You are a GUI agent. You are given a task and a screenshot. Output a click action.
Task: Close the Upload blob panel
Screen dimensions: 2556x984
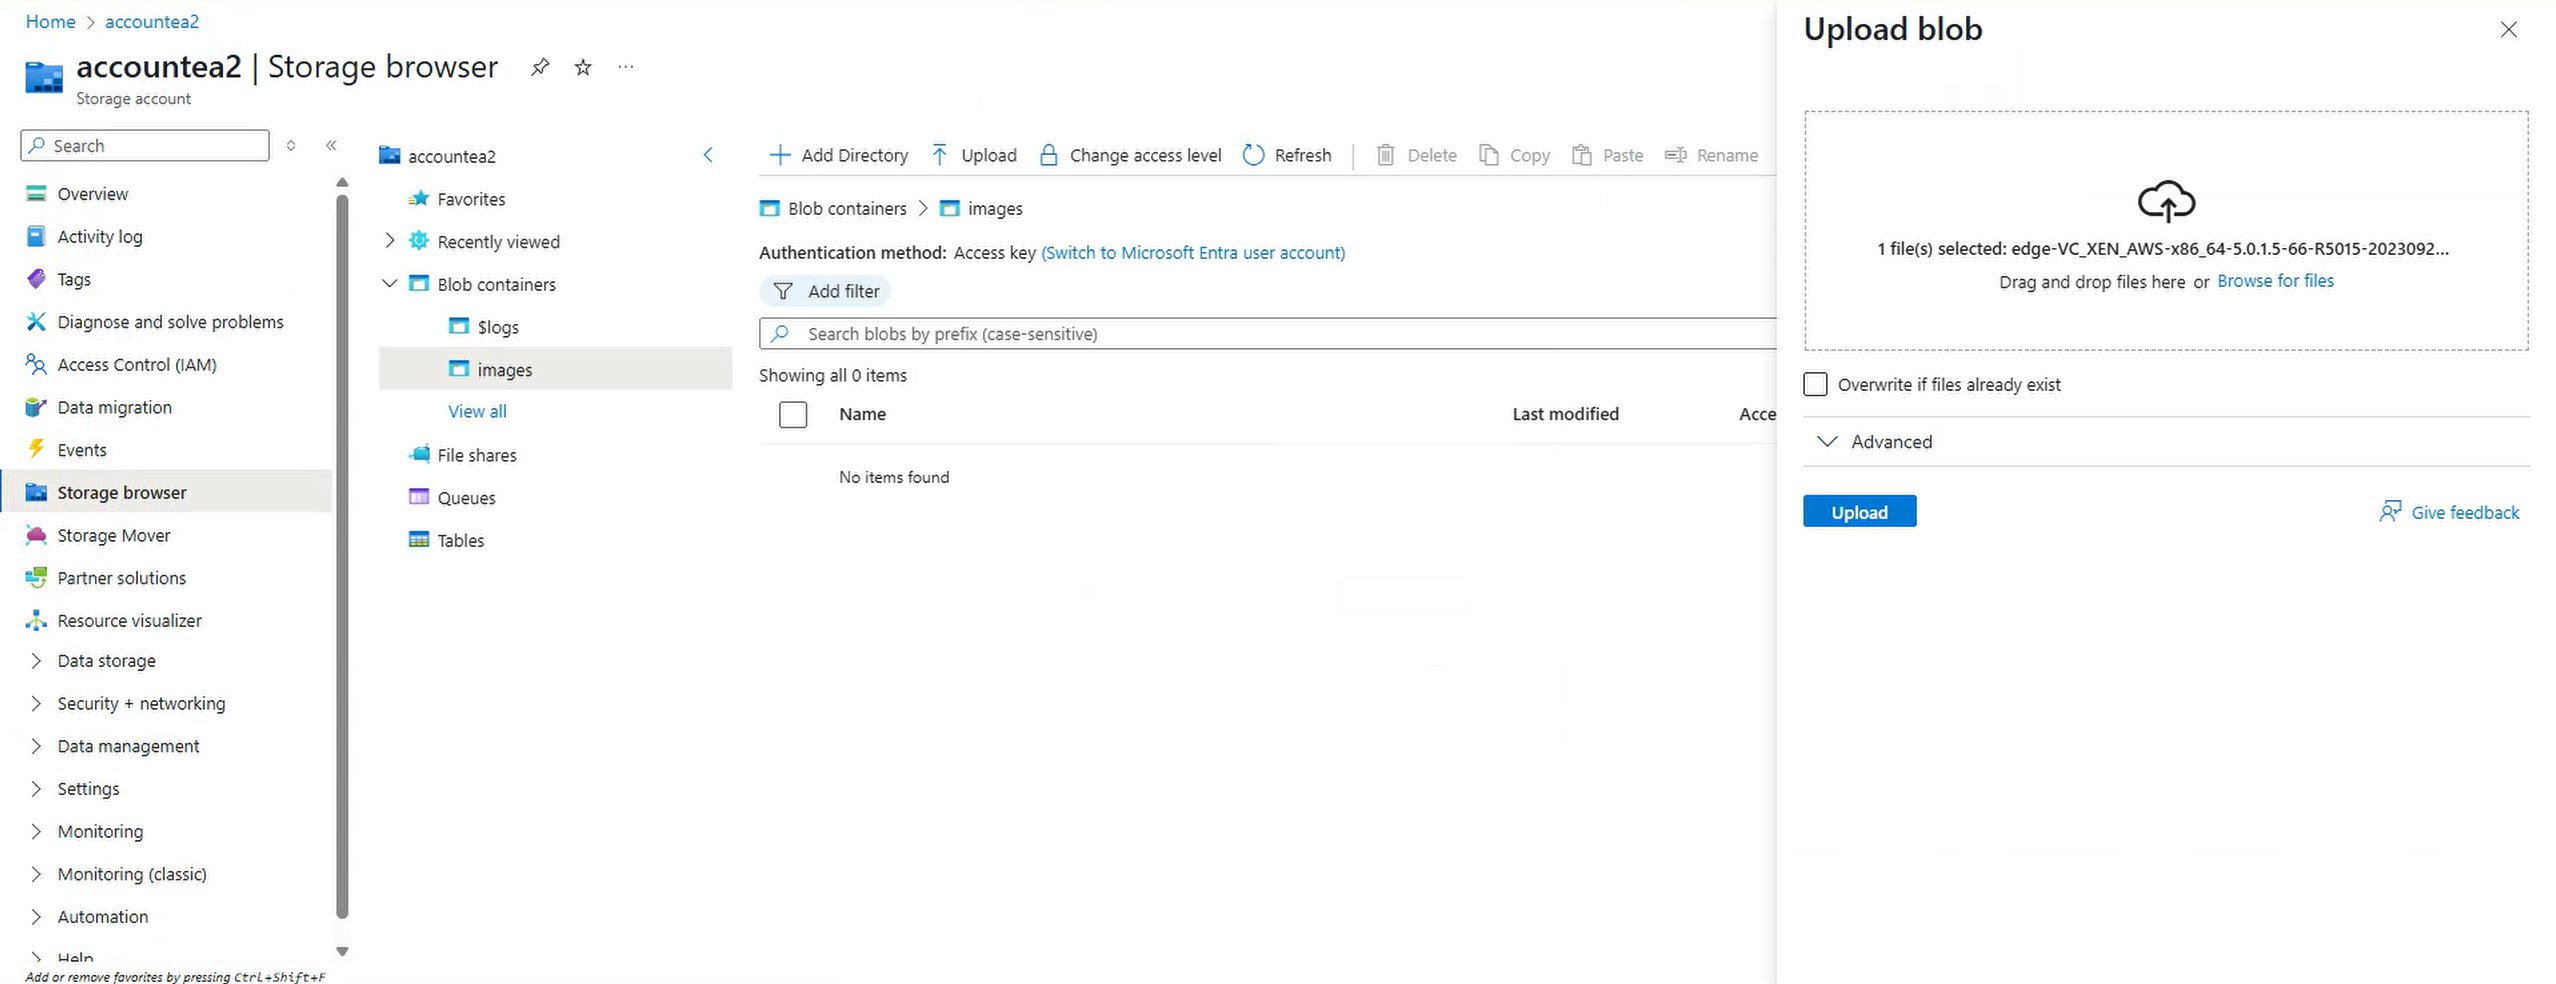(2508, 29)
